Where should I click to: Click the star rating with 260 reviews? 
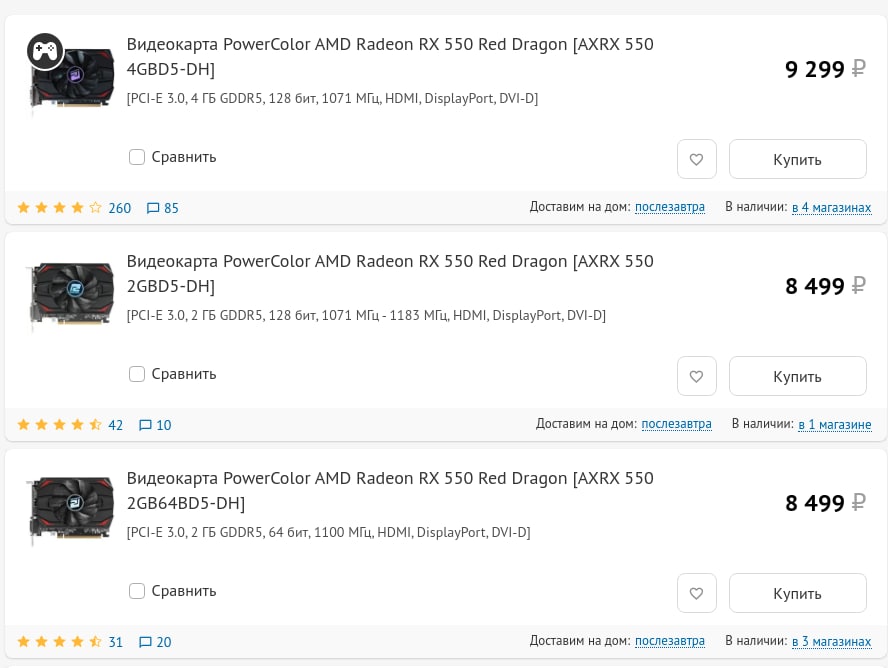pos(59,207)
